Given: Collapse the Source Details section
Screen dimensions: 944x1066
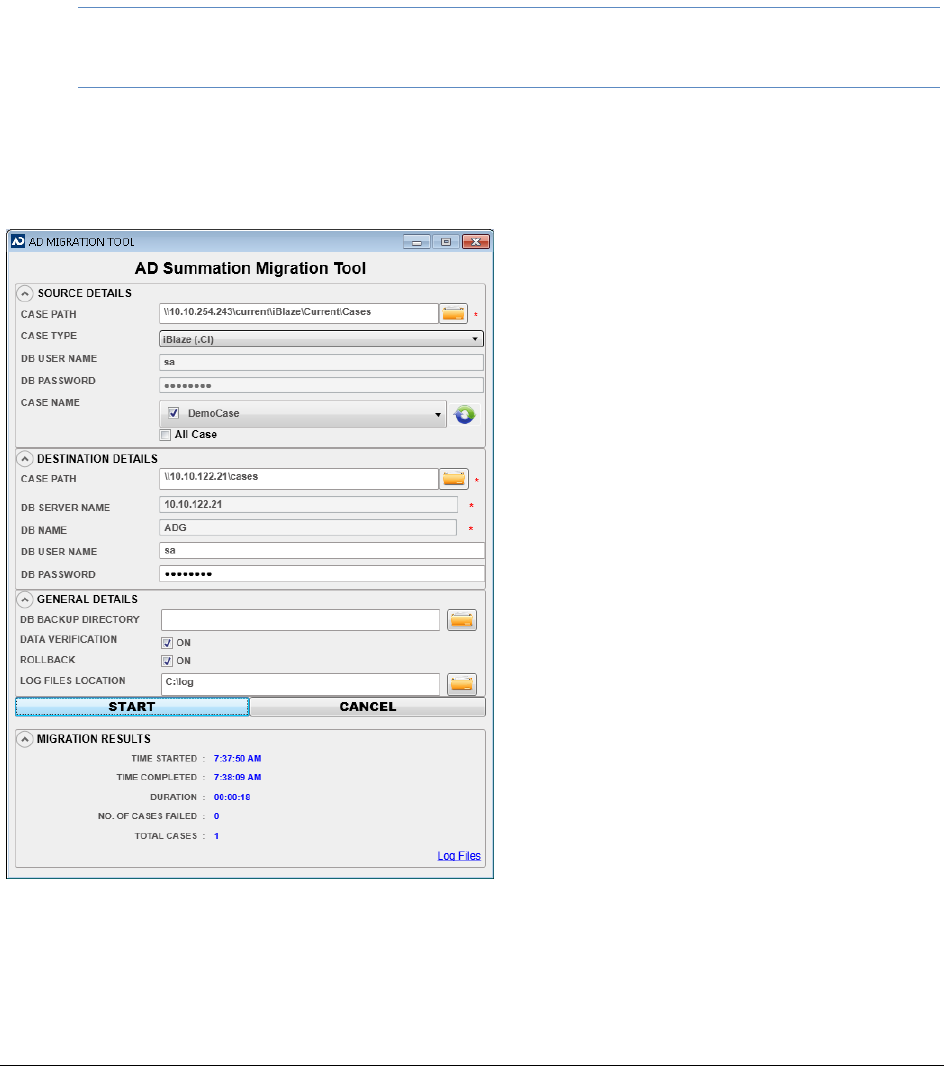Looking at the screenshot, I should point(24,294).
